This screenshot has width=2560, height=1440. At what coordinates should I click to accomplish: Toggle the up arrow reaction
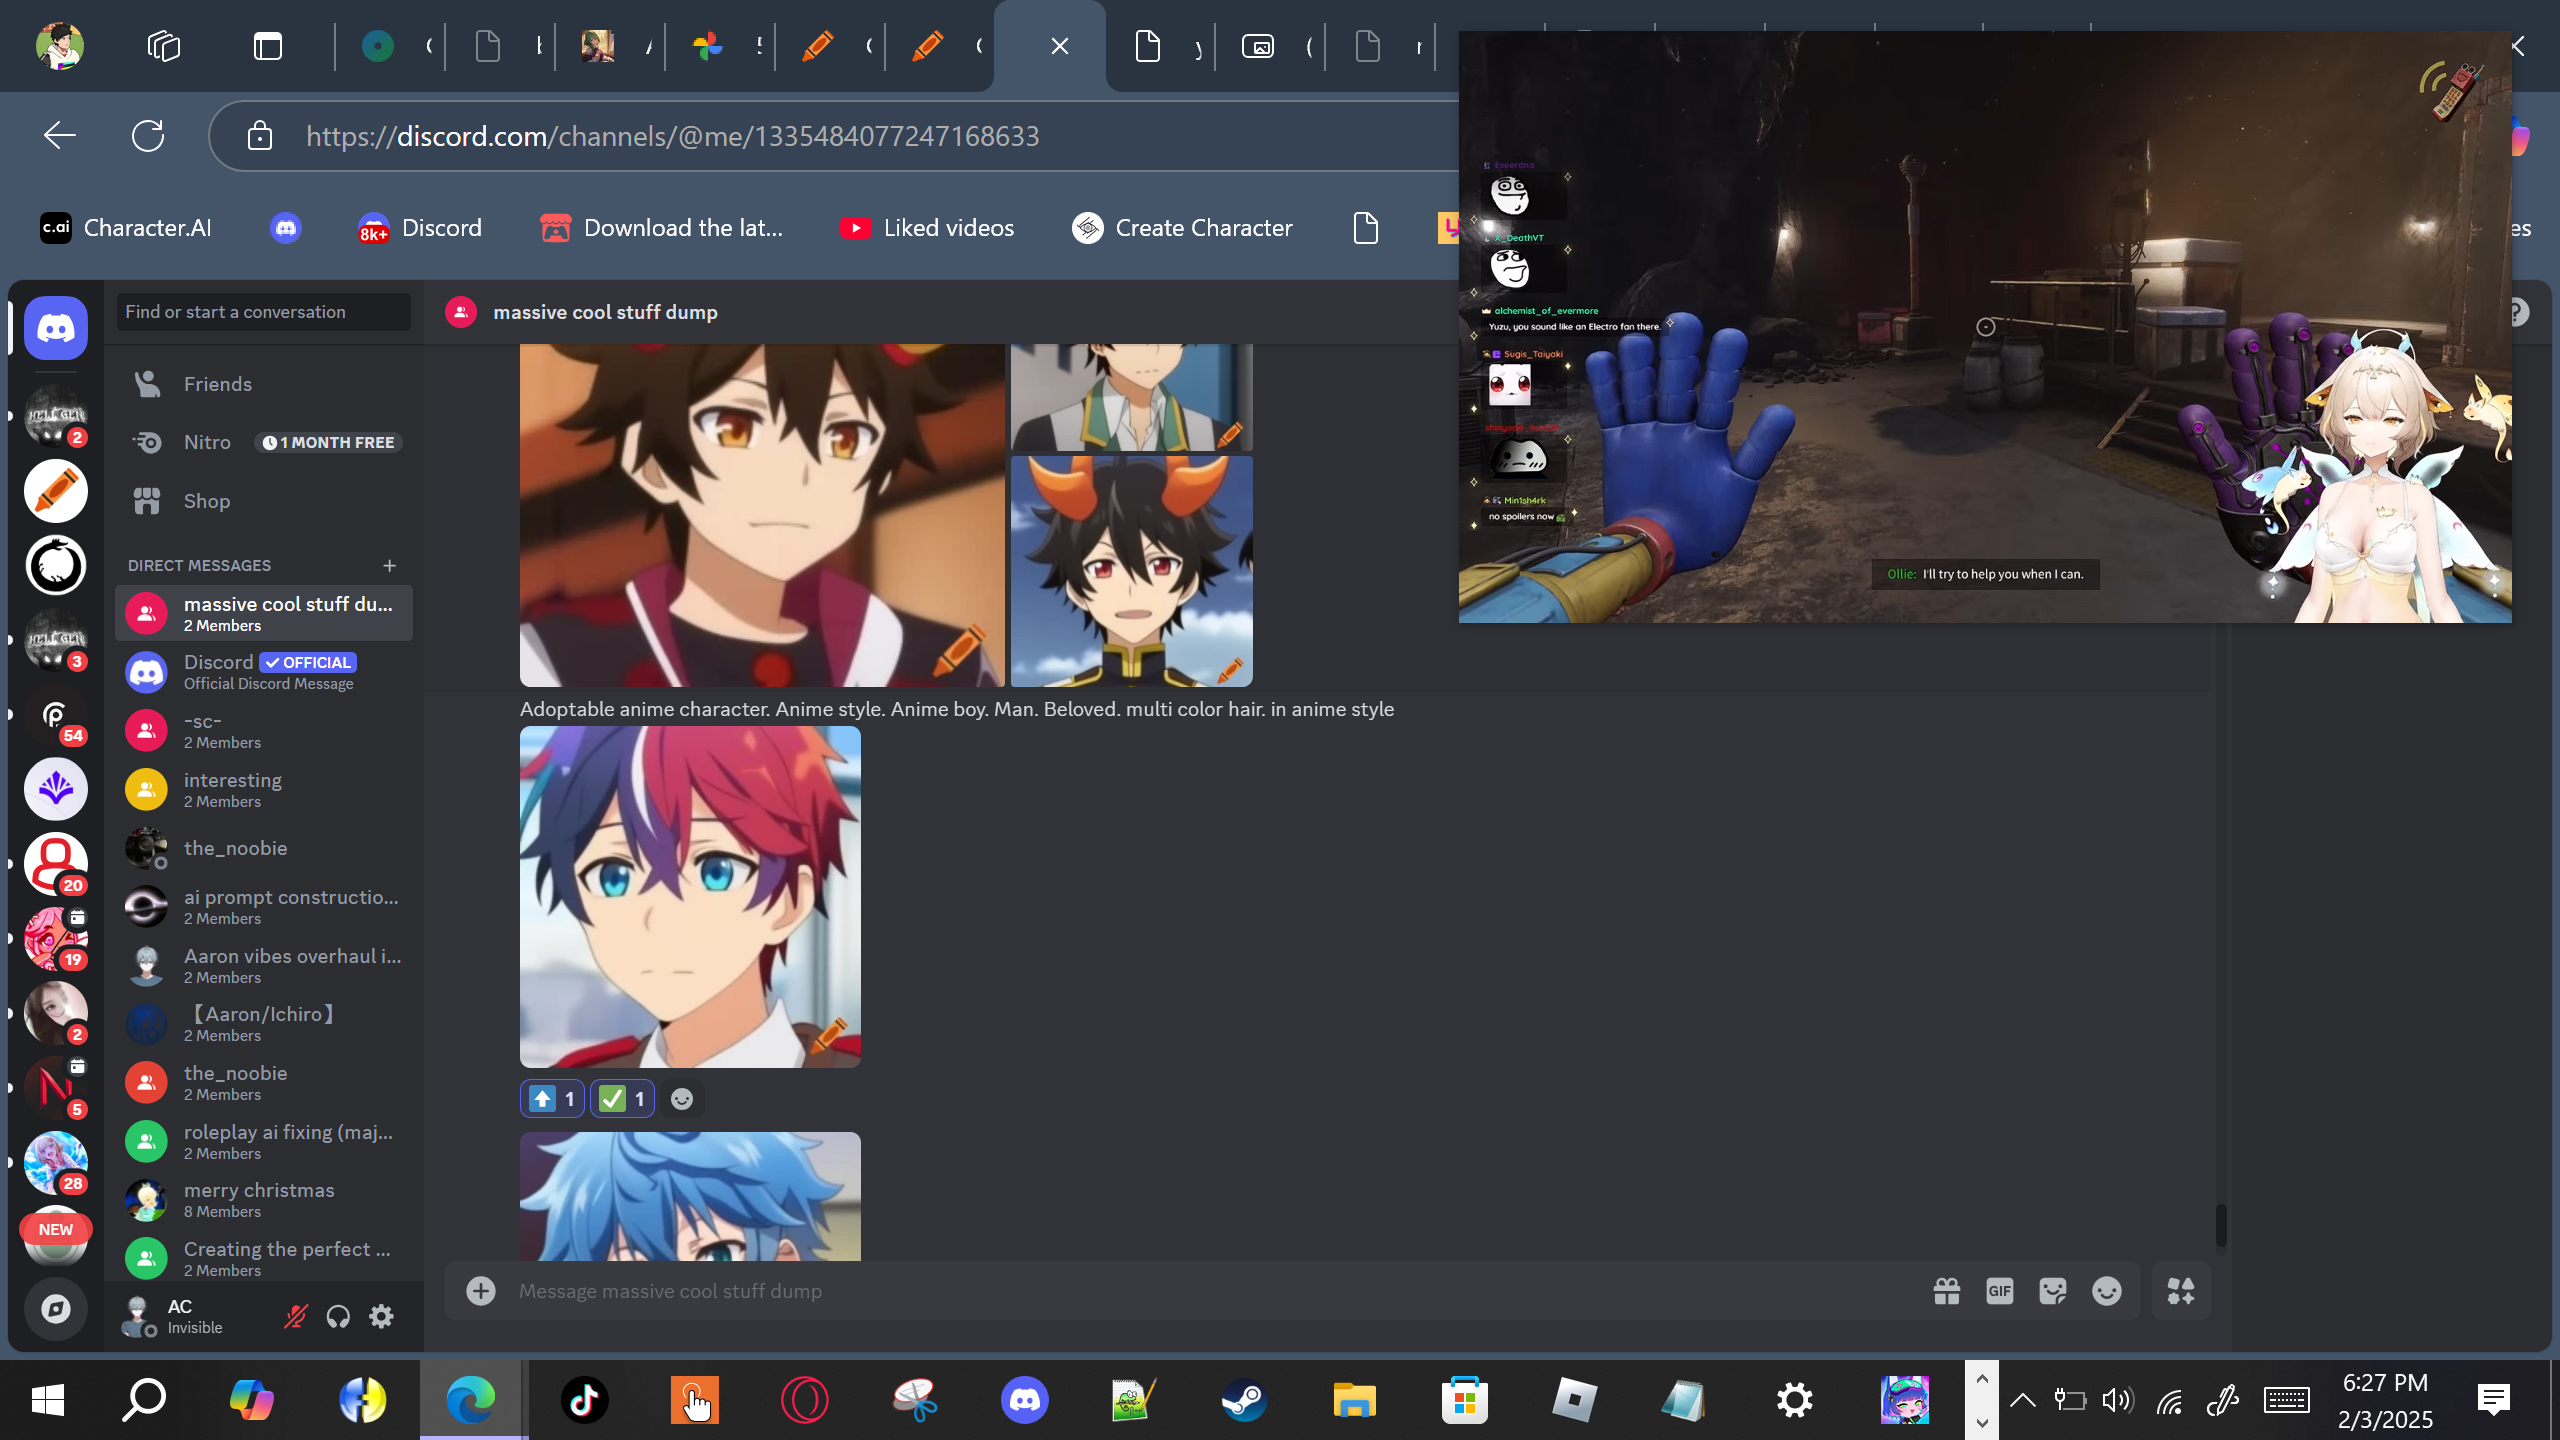[552, 1099]
